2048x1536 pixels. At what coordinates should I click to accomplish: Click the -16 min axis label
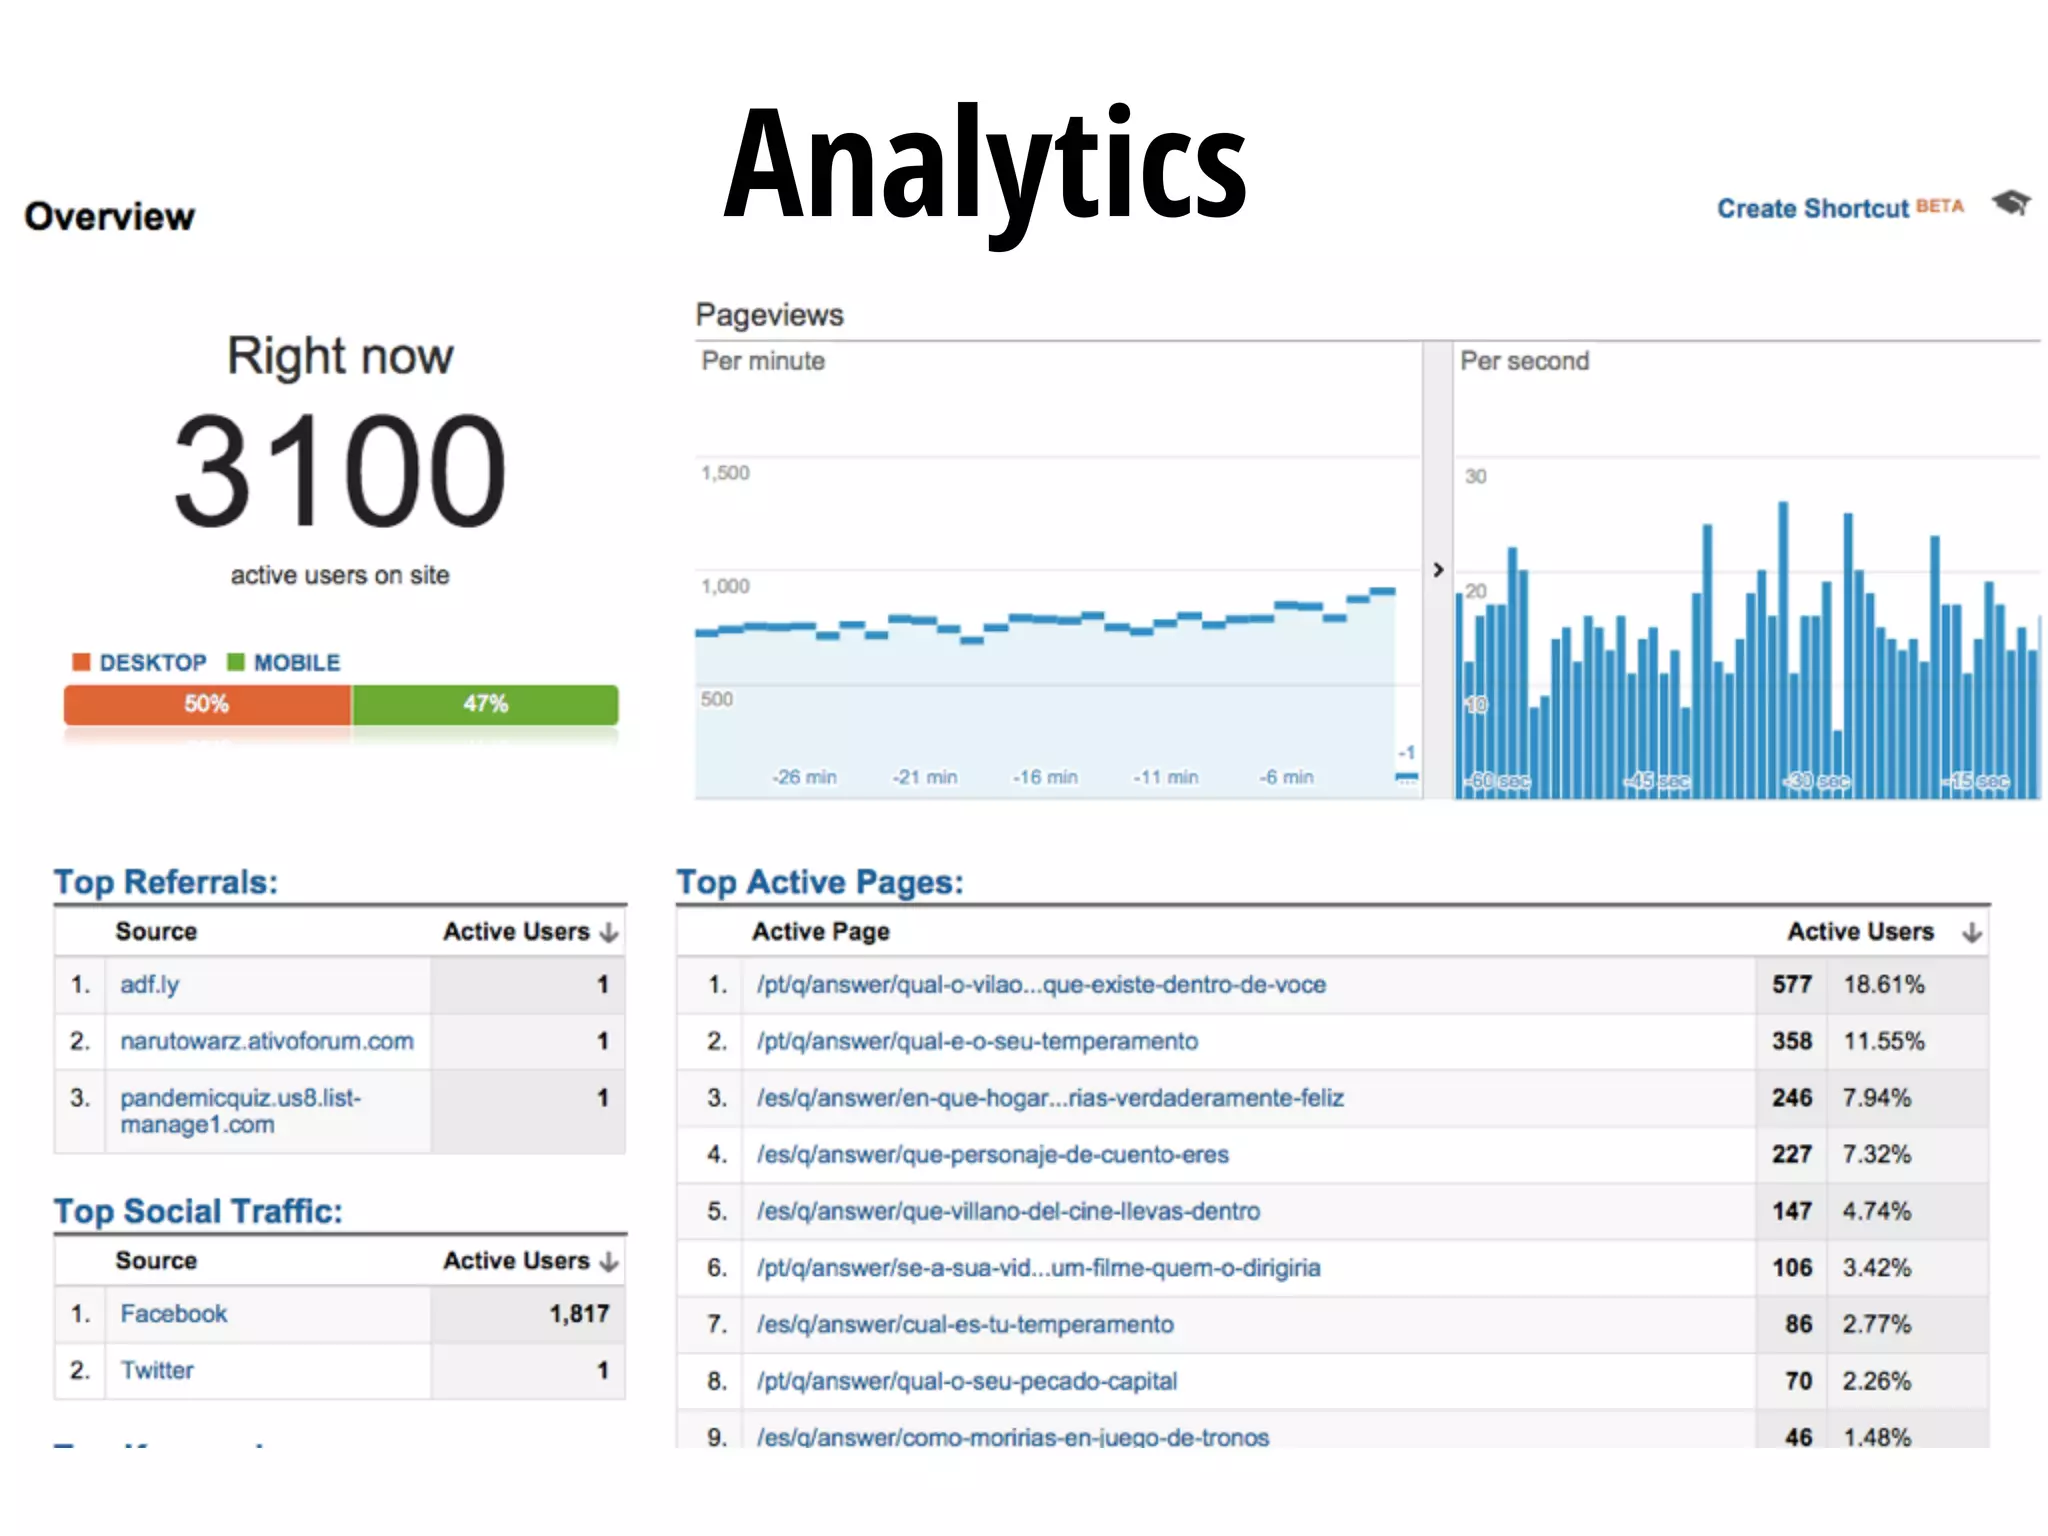point(1045,777)
